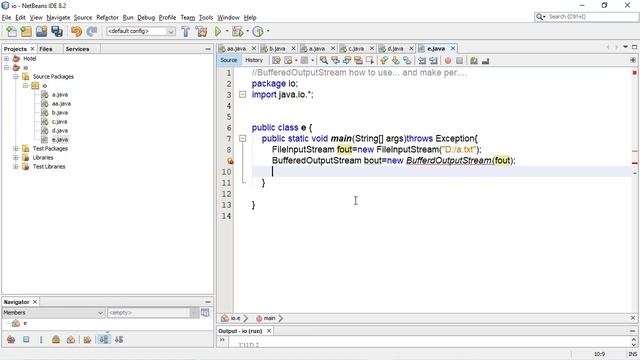This screenshot has height=360, width=640.
Task: Click the Debug Project icon
Action: click(237, 31)
